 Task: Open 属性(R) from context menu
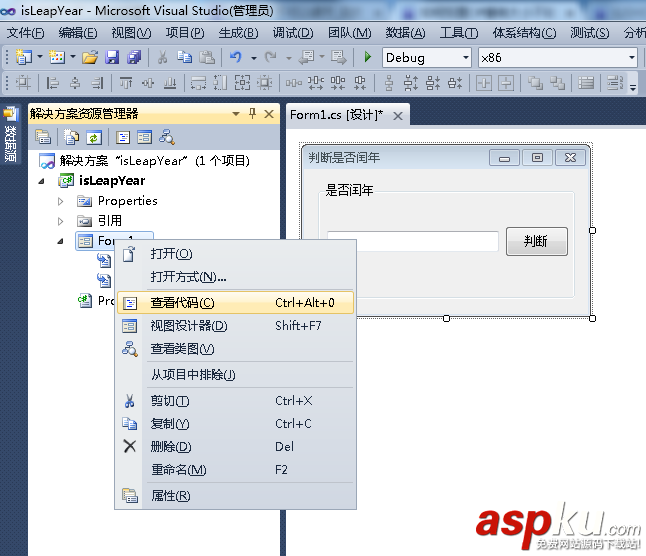pyautogui.click(x=235, y=496)
